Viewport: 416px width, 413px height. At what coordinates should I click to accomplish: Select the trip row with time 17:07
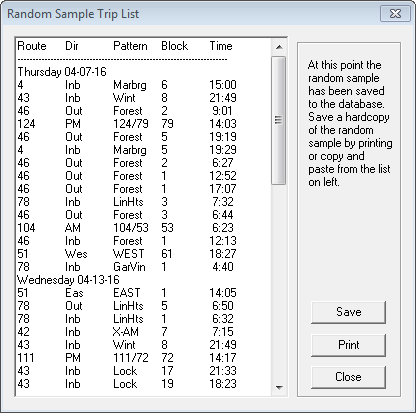coord(127,189)
